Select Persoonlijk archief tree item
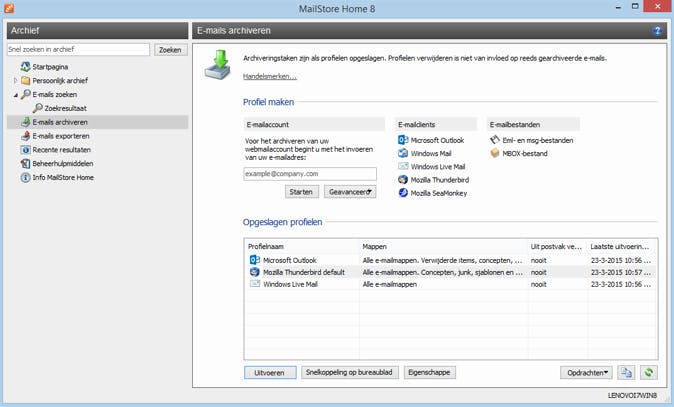 click(x=60, y=80)
